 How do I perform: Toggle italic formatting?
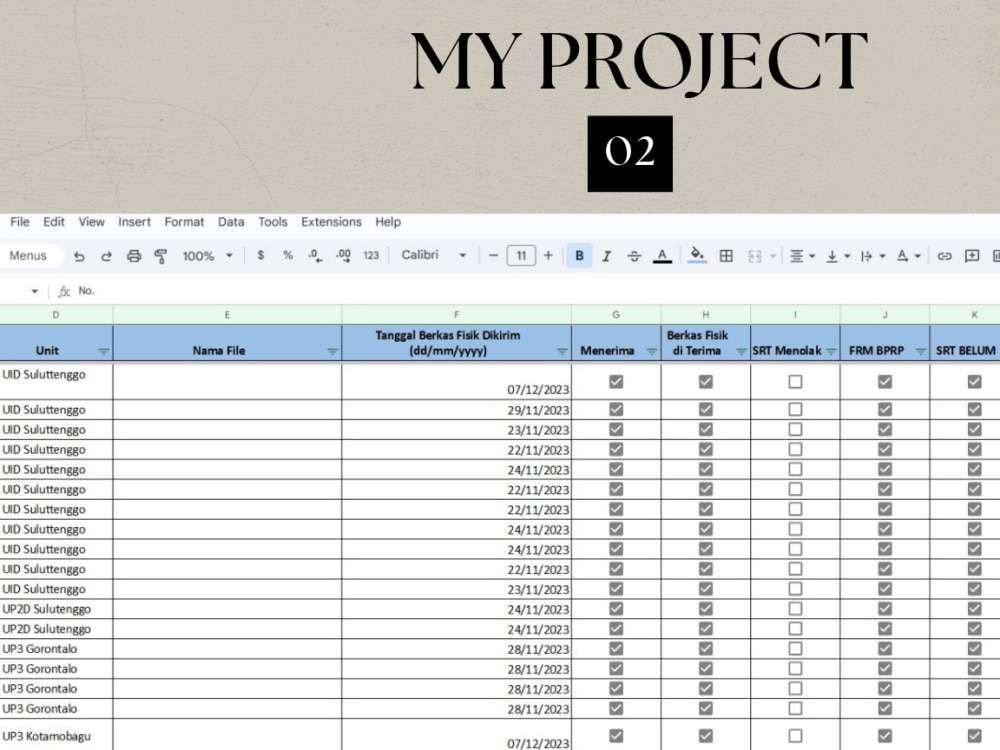[x=607, y=256]
